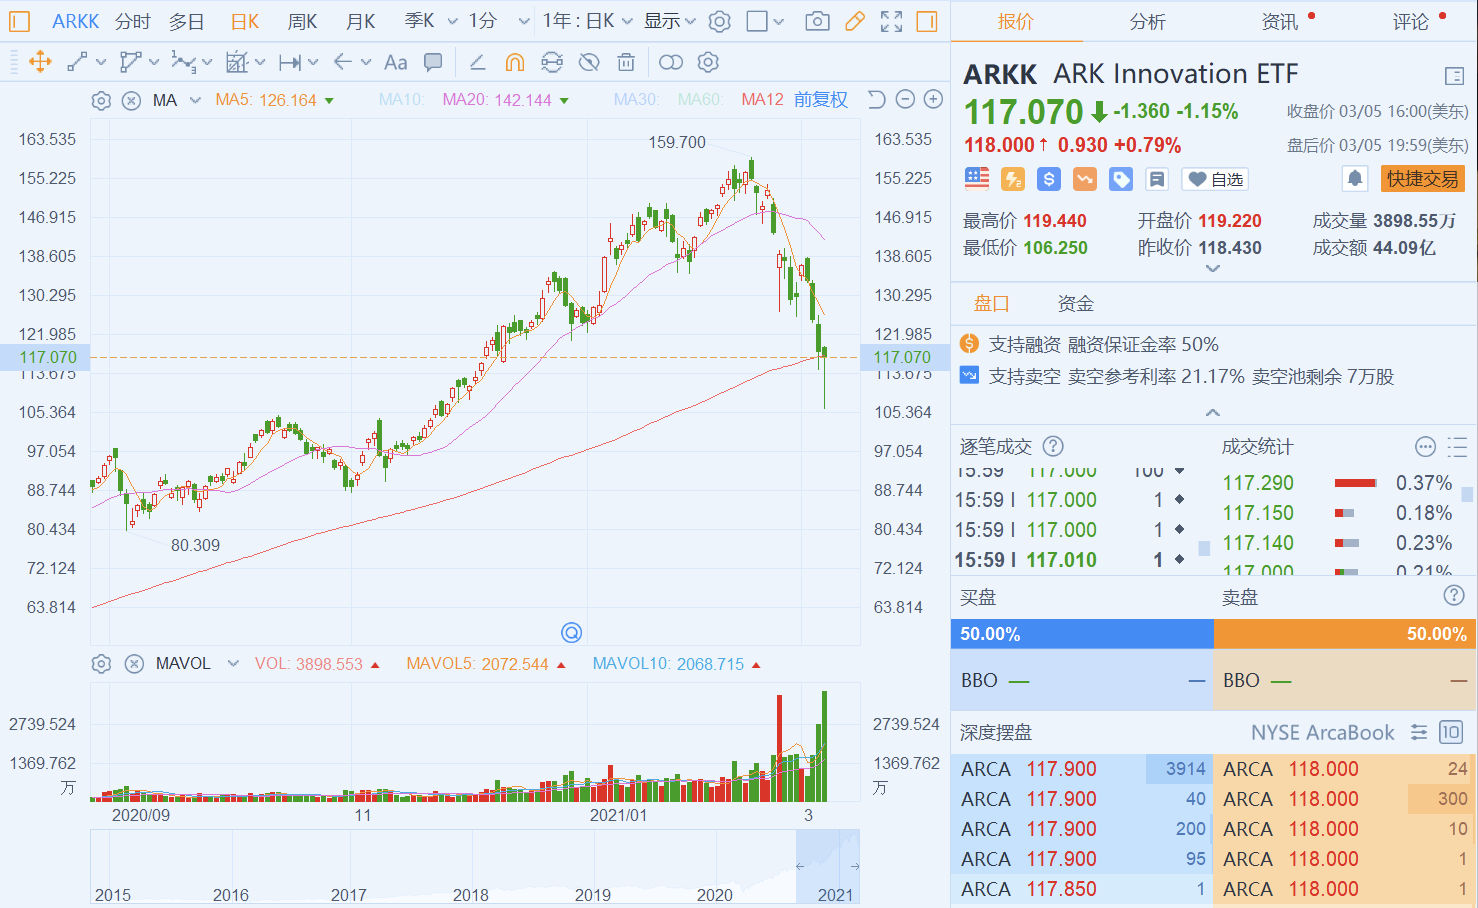Select the arrow drawing tool

[342, 62]
